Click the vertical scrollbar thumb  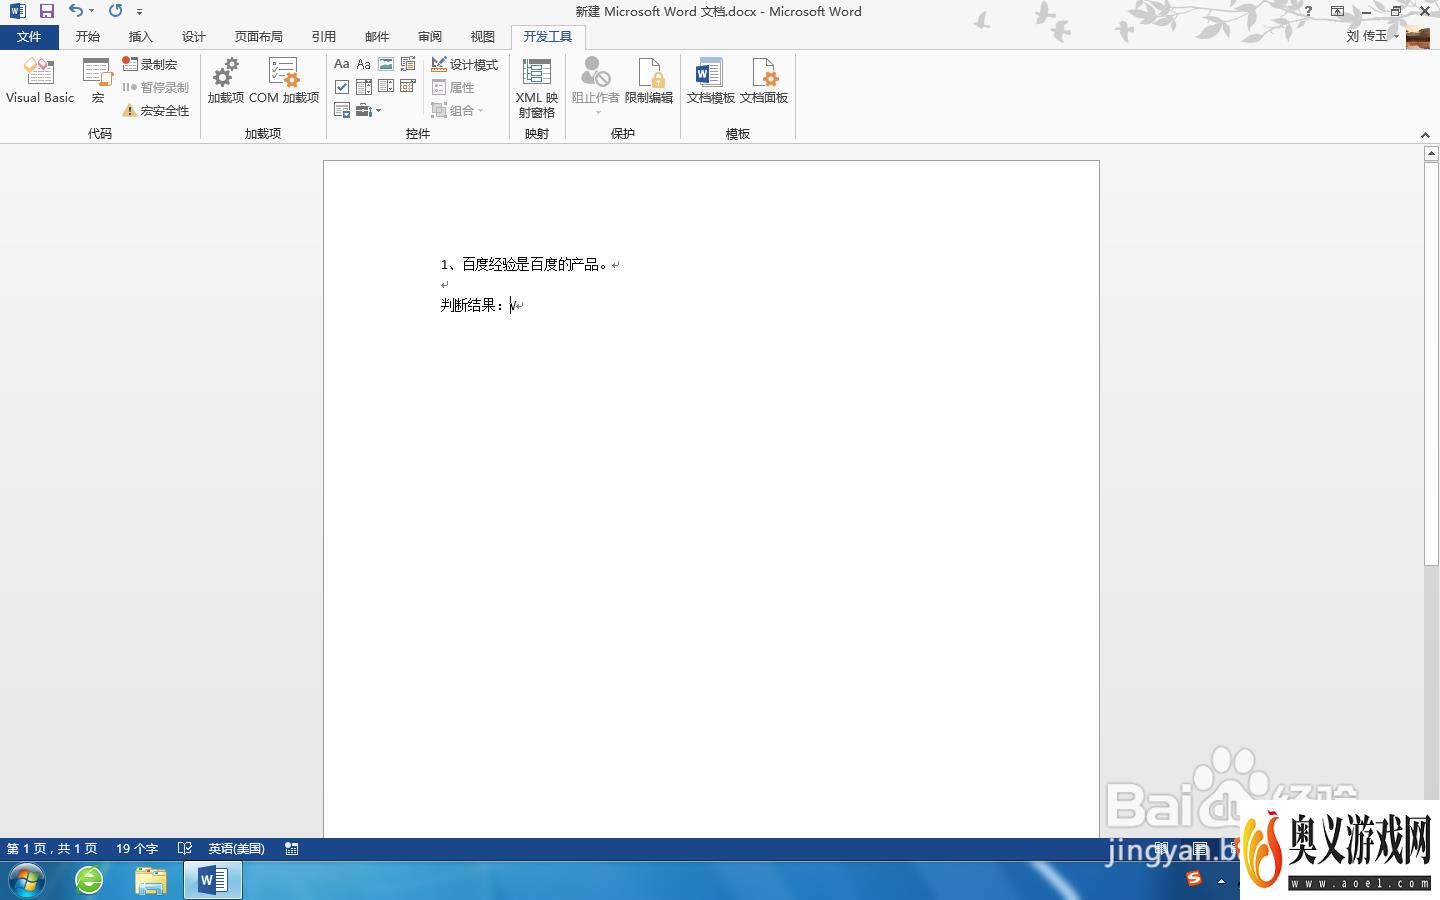pos(1431,363)
